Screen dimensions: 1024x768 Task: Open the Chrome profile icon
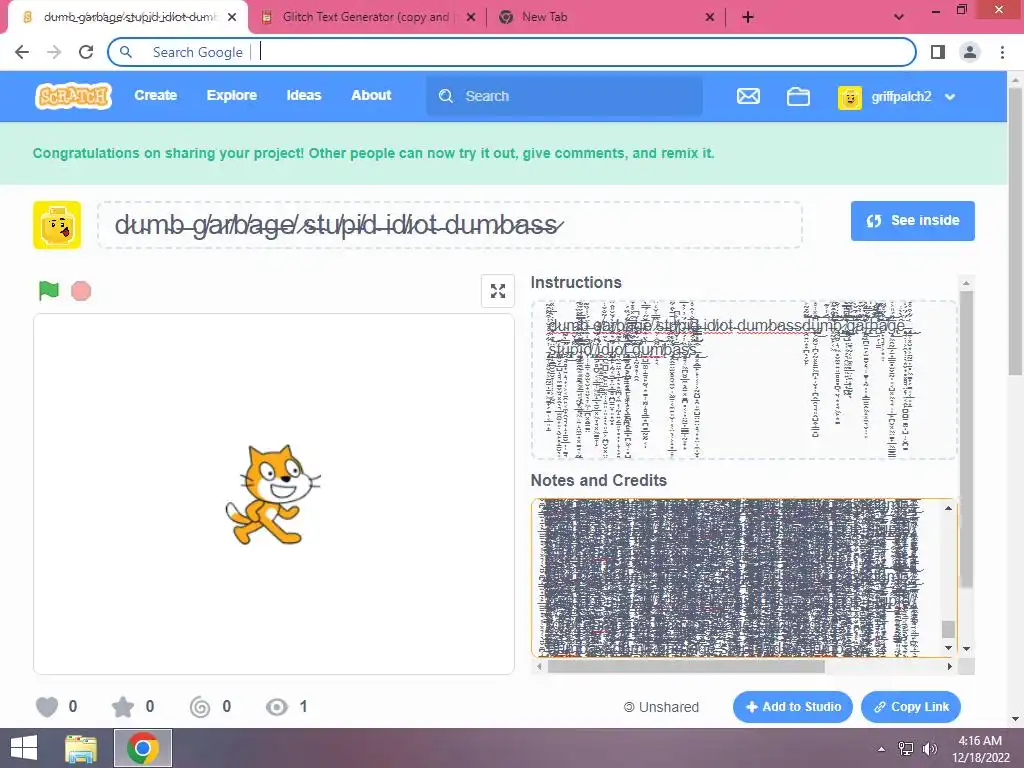click(970, 52)
